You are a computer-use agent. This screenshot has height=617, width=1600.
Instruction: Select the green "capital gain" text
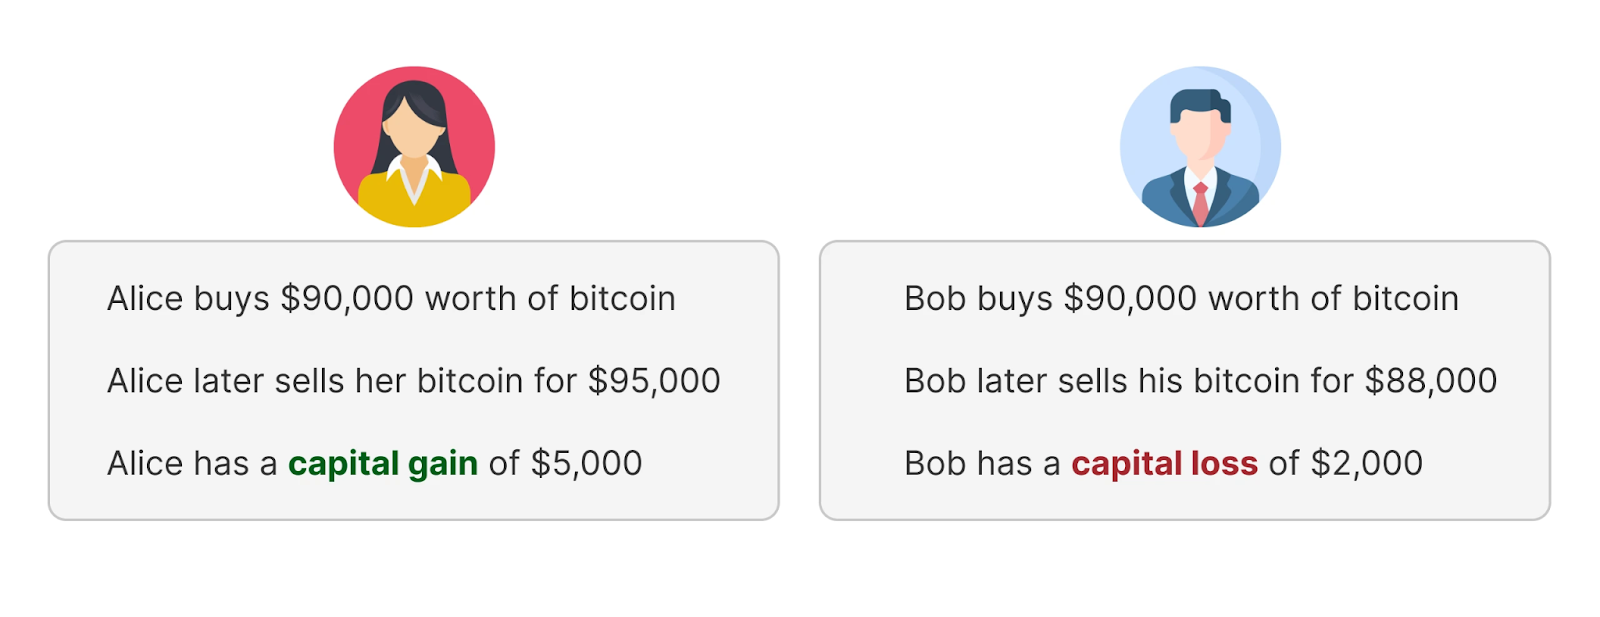click(383, 463)
